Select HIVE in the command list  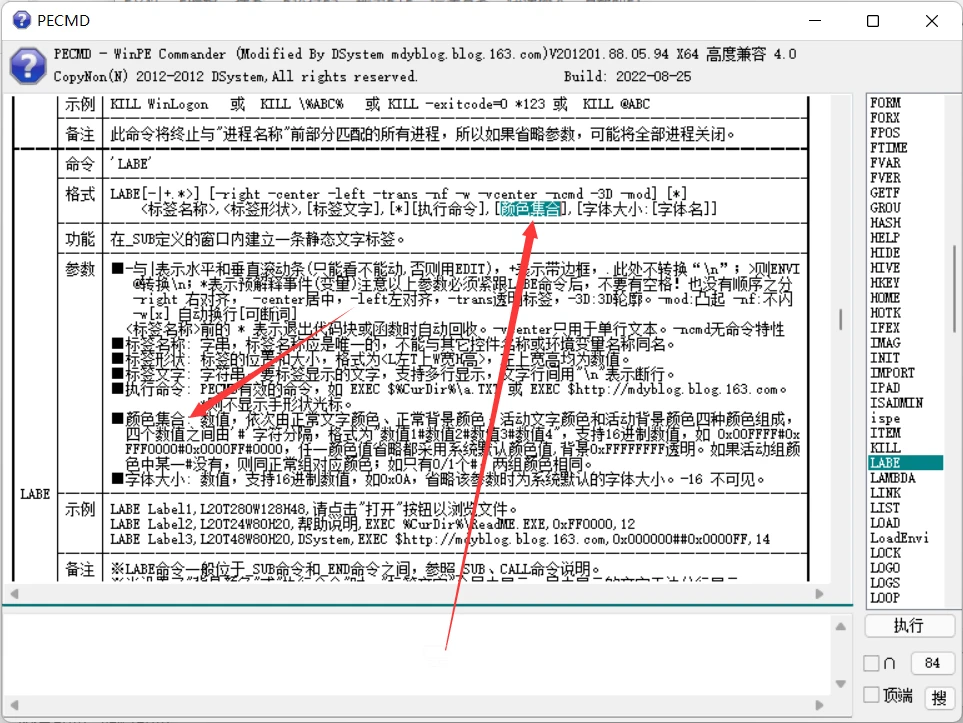(x=884, y=268)
